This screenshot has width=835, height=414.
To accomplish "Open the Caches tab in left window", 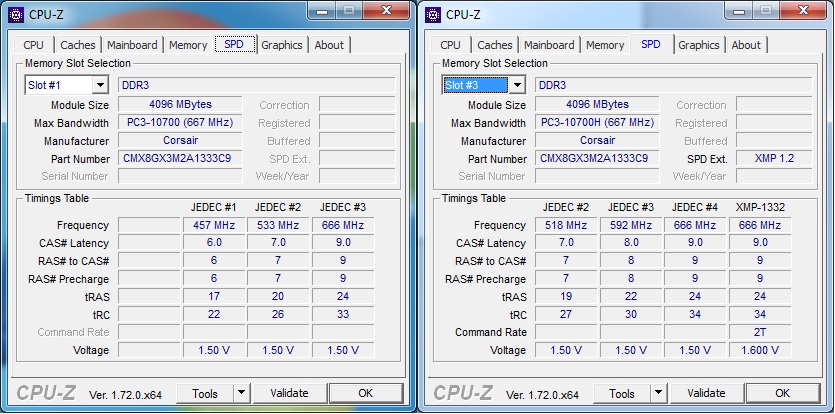I will pyautogui.click(x=78, y=45).
